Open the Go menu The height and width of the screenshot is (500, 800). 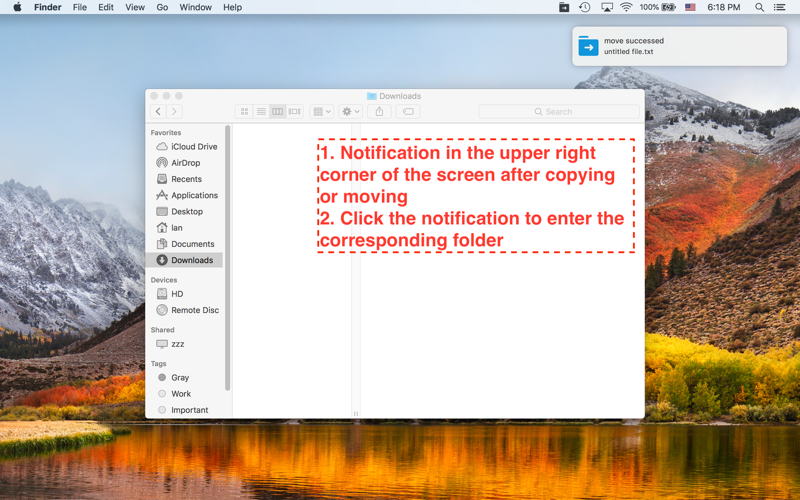coord(162,7)
